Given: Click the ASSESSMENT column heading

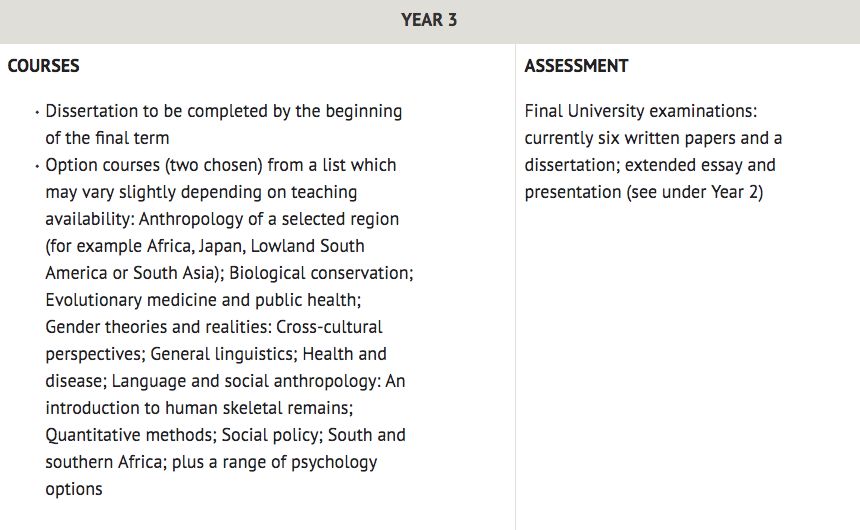Looking at the screenshot, I should [576, 66].
